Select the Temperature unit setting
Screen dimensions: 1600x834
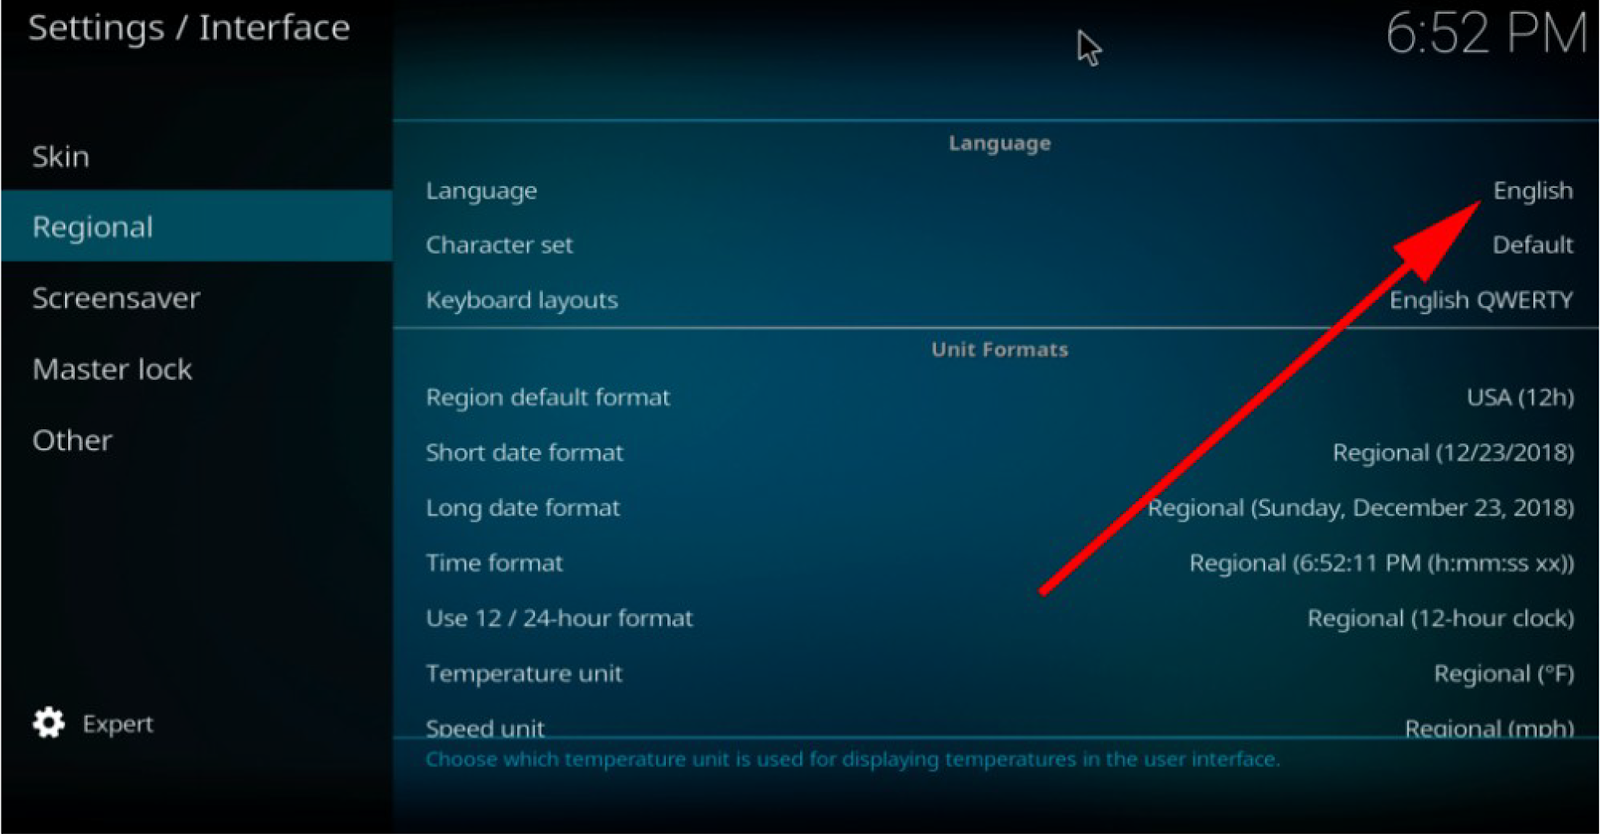point(997,673)
